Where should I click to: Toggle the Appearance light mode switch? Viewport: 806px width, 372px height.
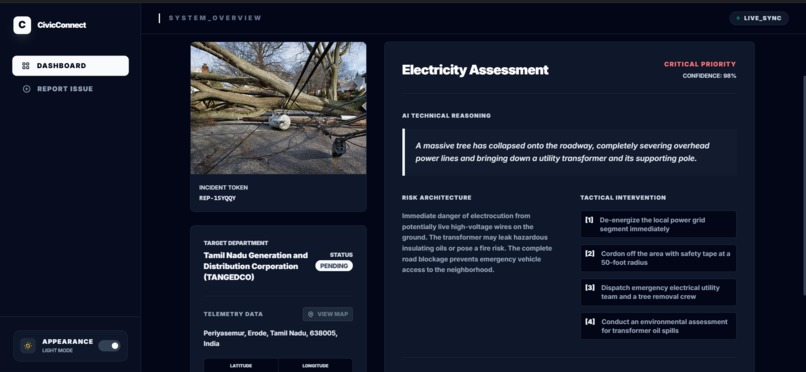click(x=109, y=346)
